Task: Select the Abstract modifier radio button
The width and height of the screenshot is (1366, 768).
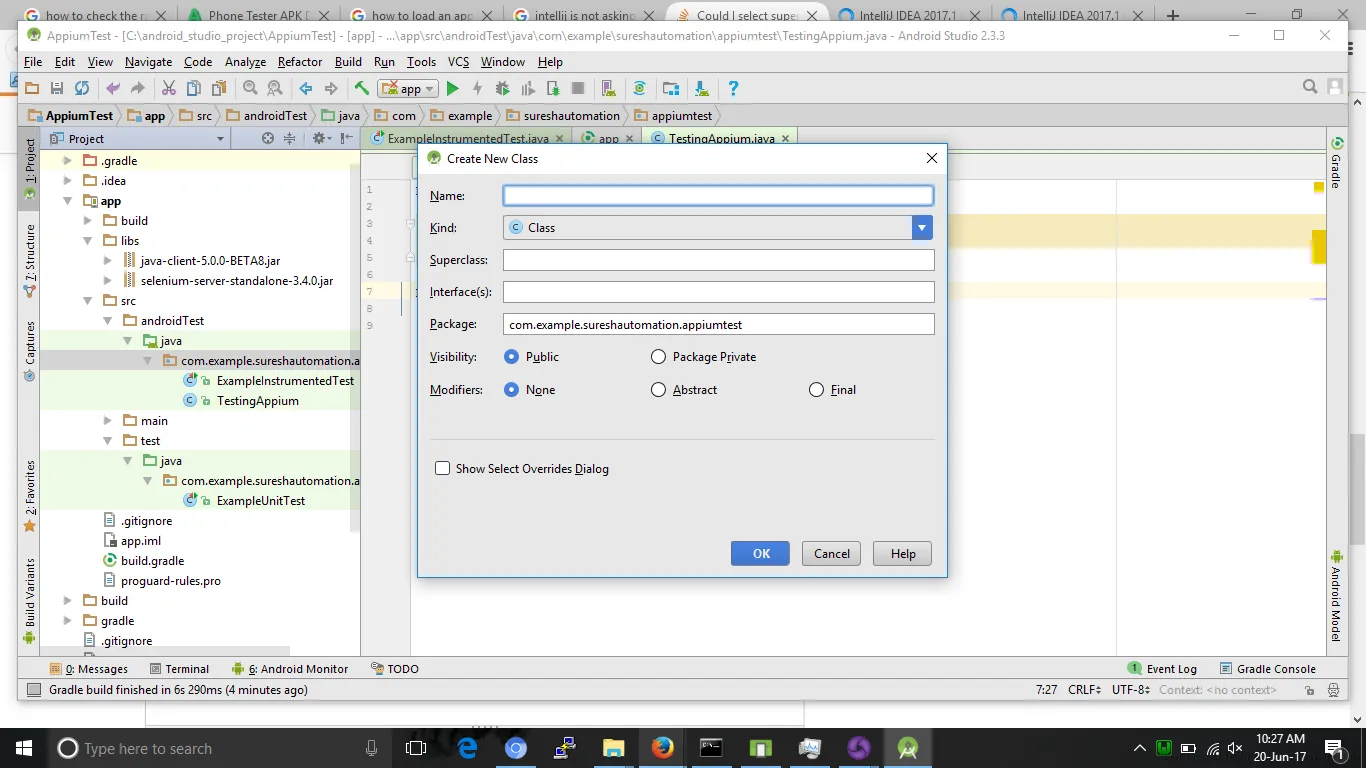Action: [x=658, y=390]
